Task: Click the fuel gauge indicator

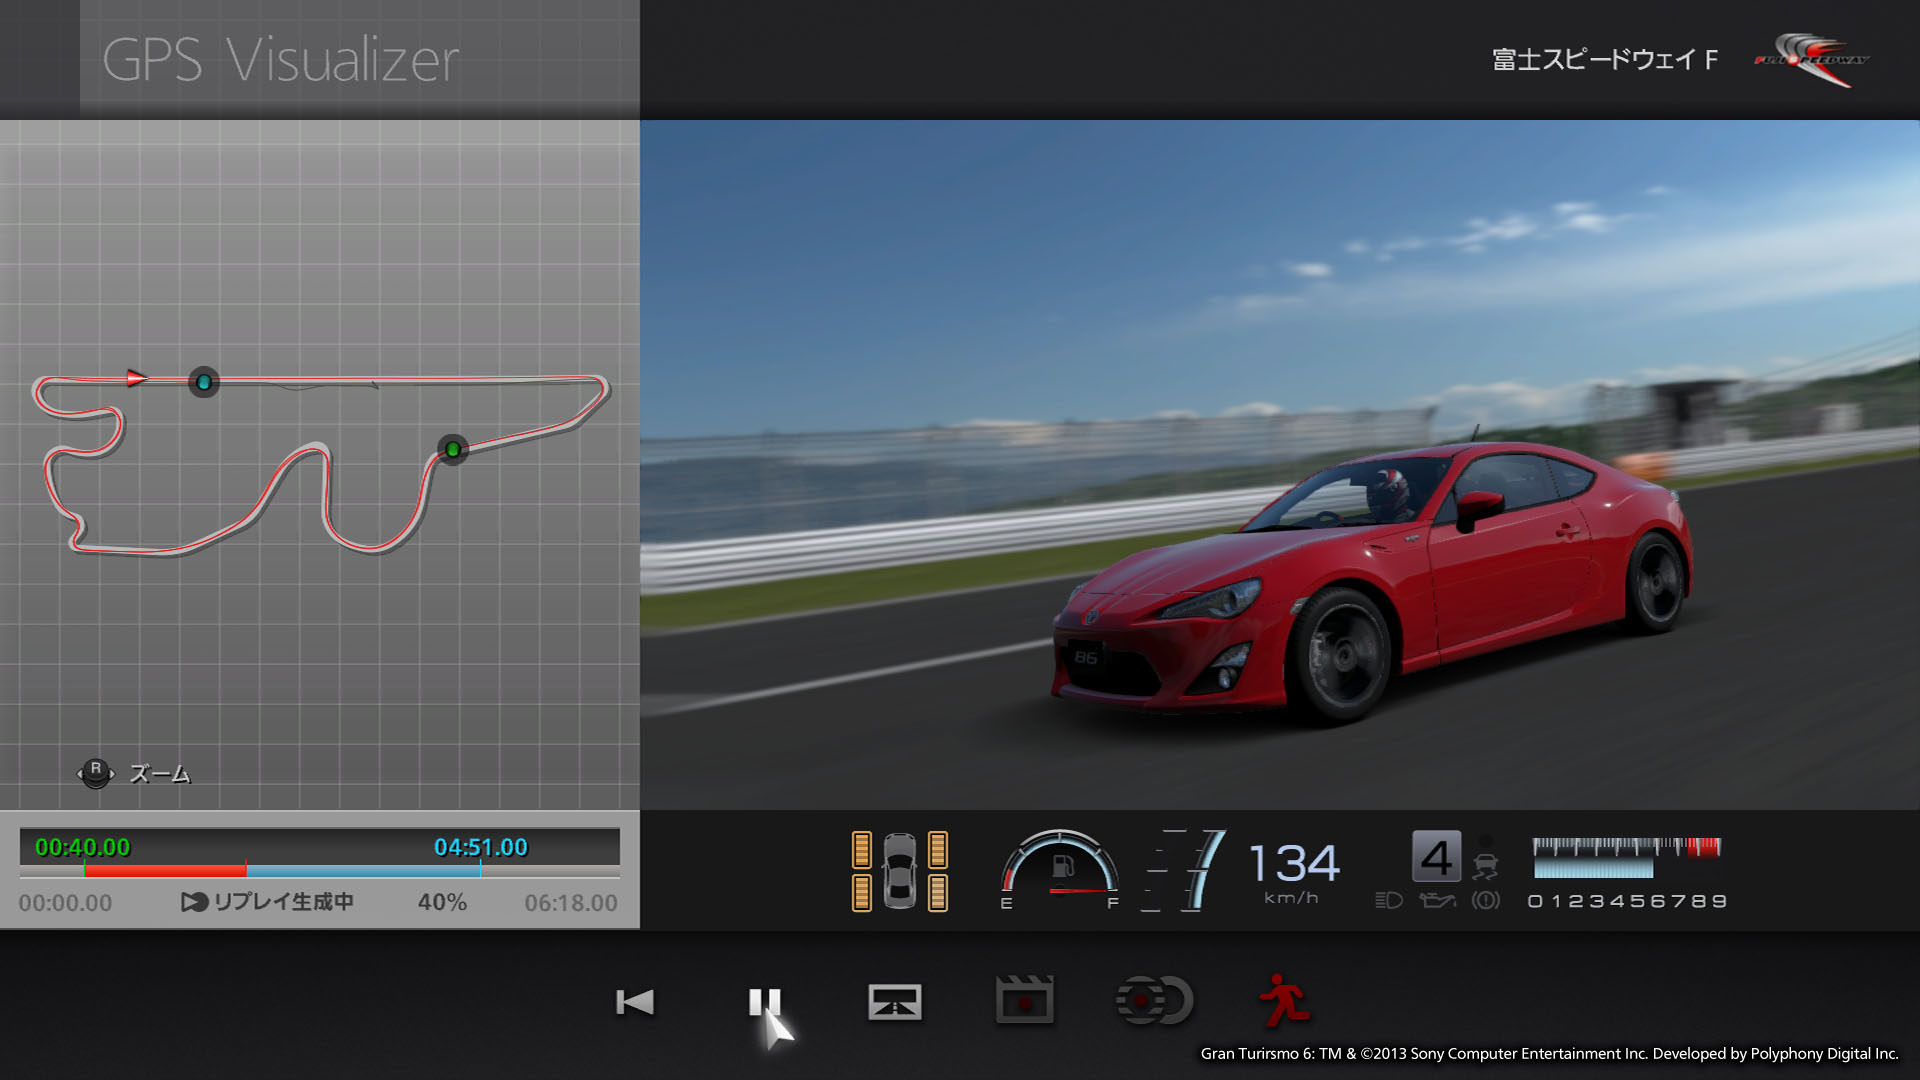Action: [1060, 867]
